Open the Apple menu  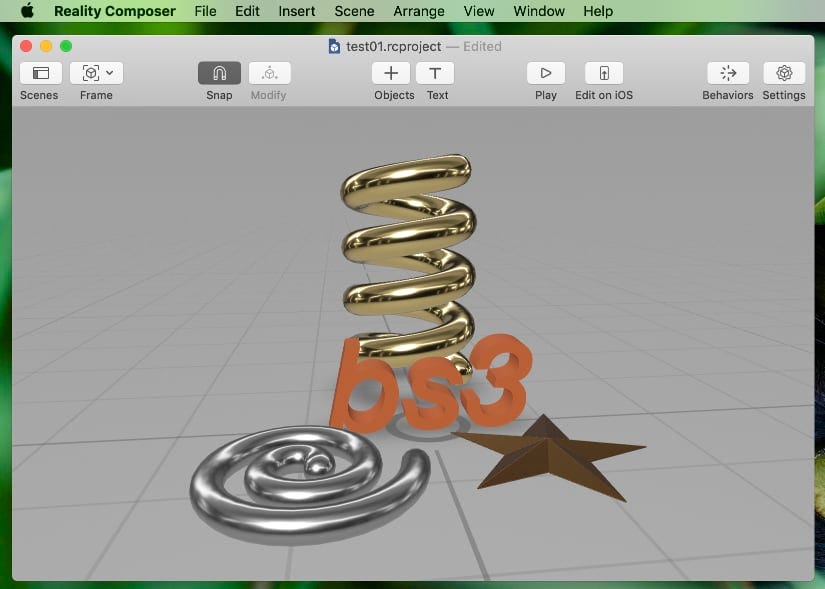tap(27, 11)
